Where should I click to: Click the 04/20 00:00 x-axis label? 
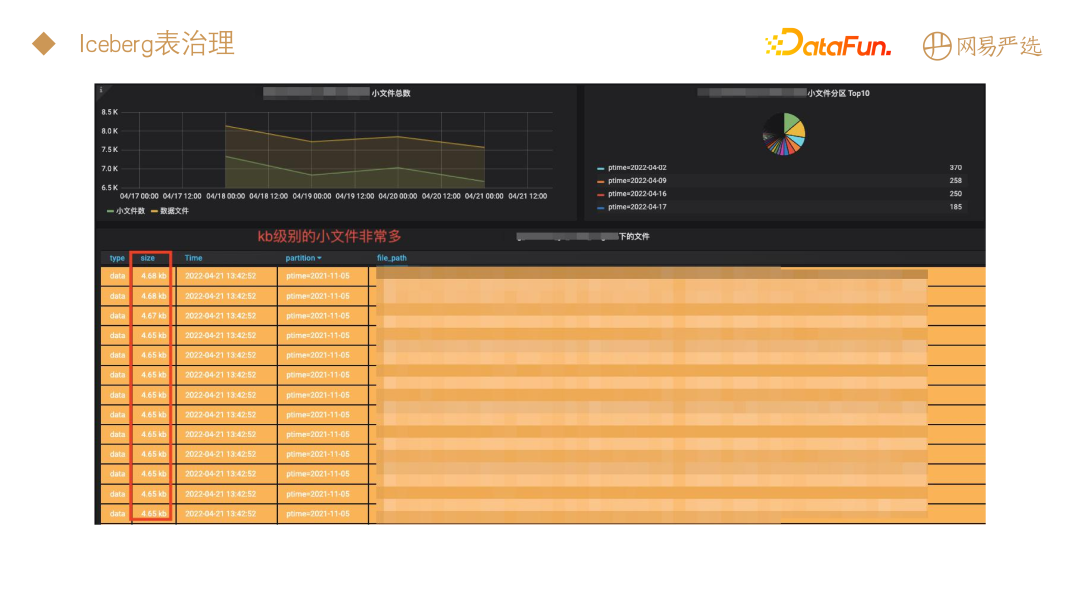pos(398,196)
